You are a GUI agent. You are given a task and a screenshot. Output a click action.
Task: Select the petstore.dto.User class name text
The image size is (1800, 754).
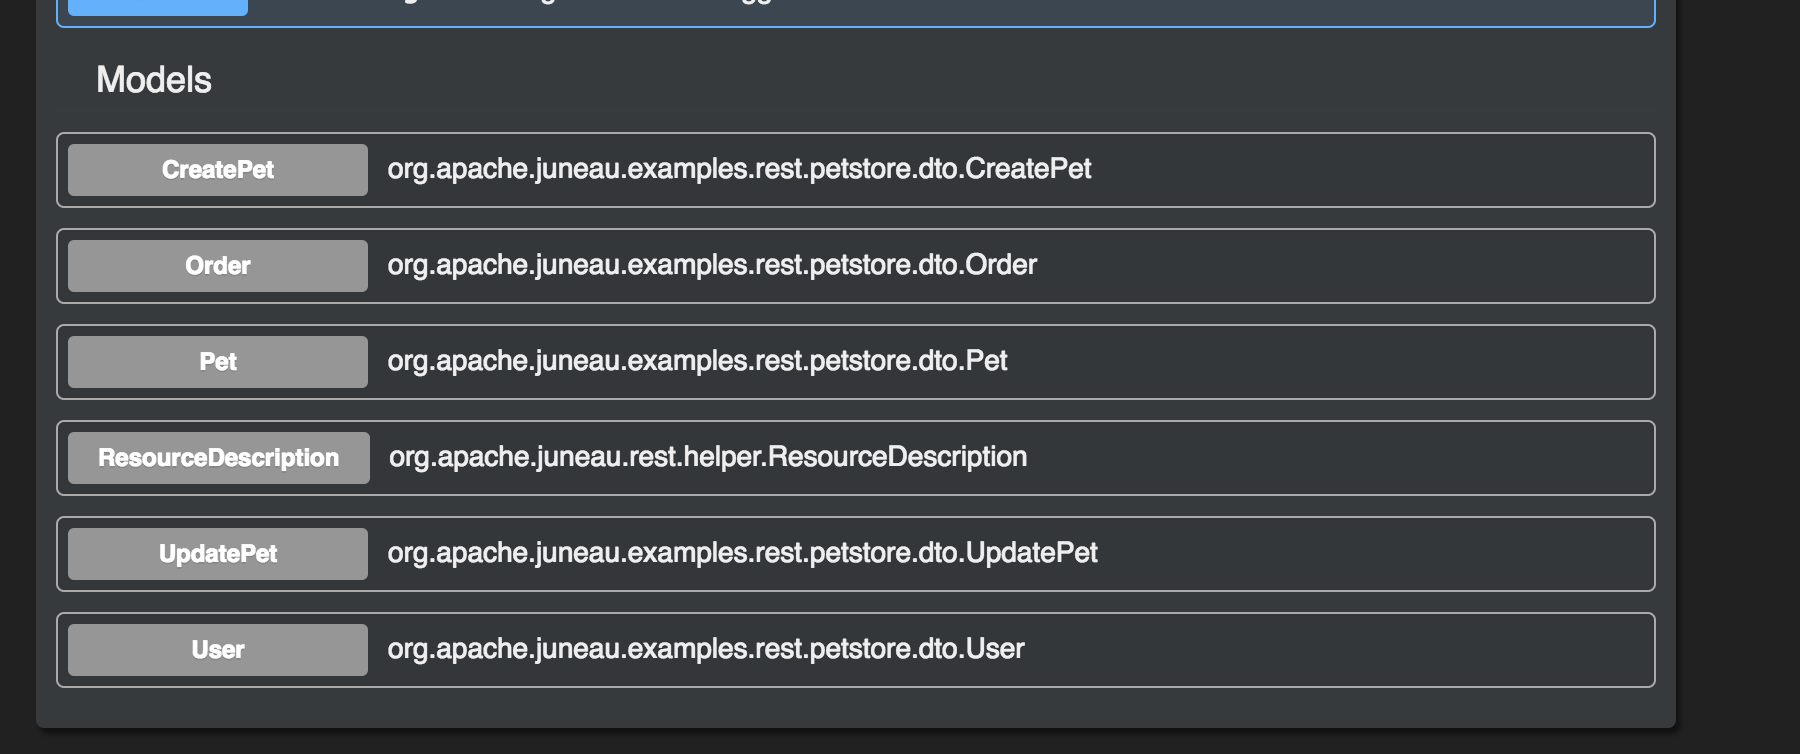(x=706, y=649)
